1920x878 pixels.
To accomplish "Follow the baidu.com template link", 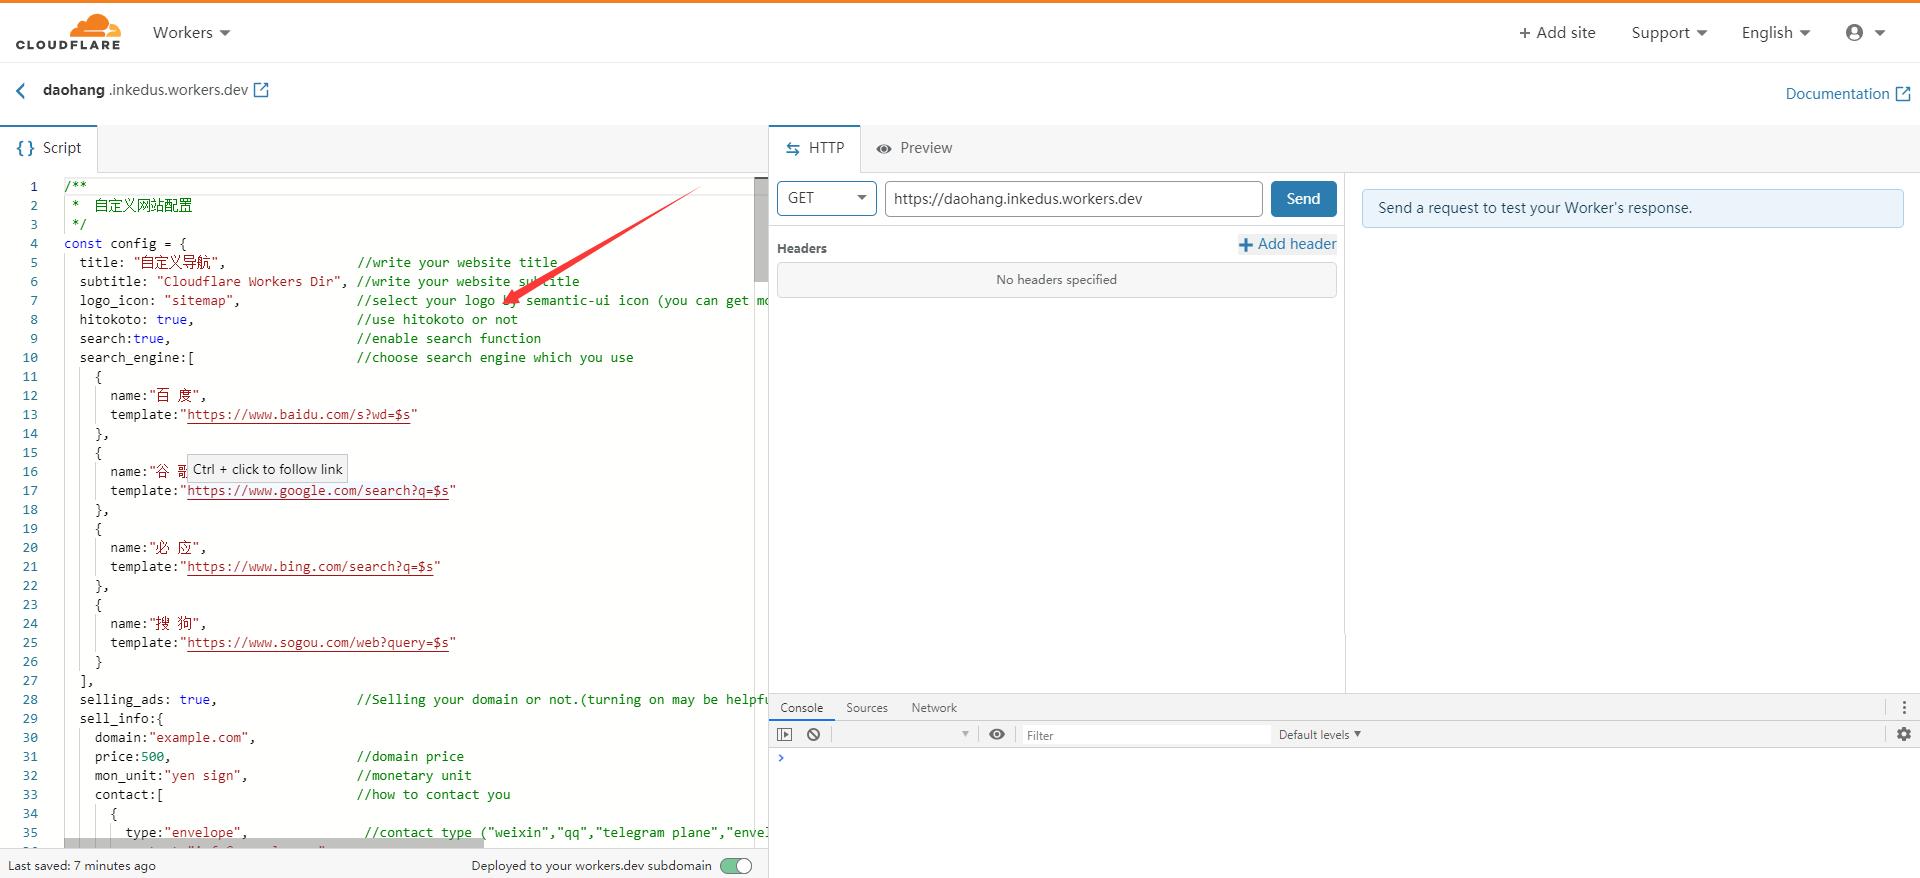I will [298, 415].
